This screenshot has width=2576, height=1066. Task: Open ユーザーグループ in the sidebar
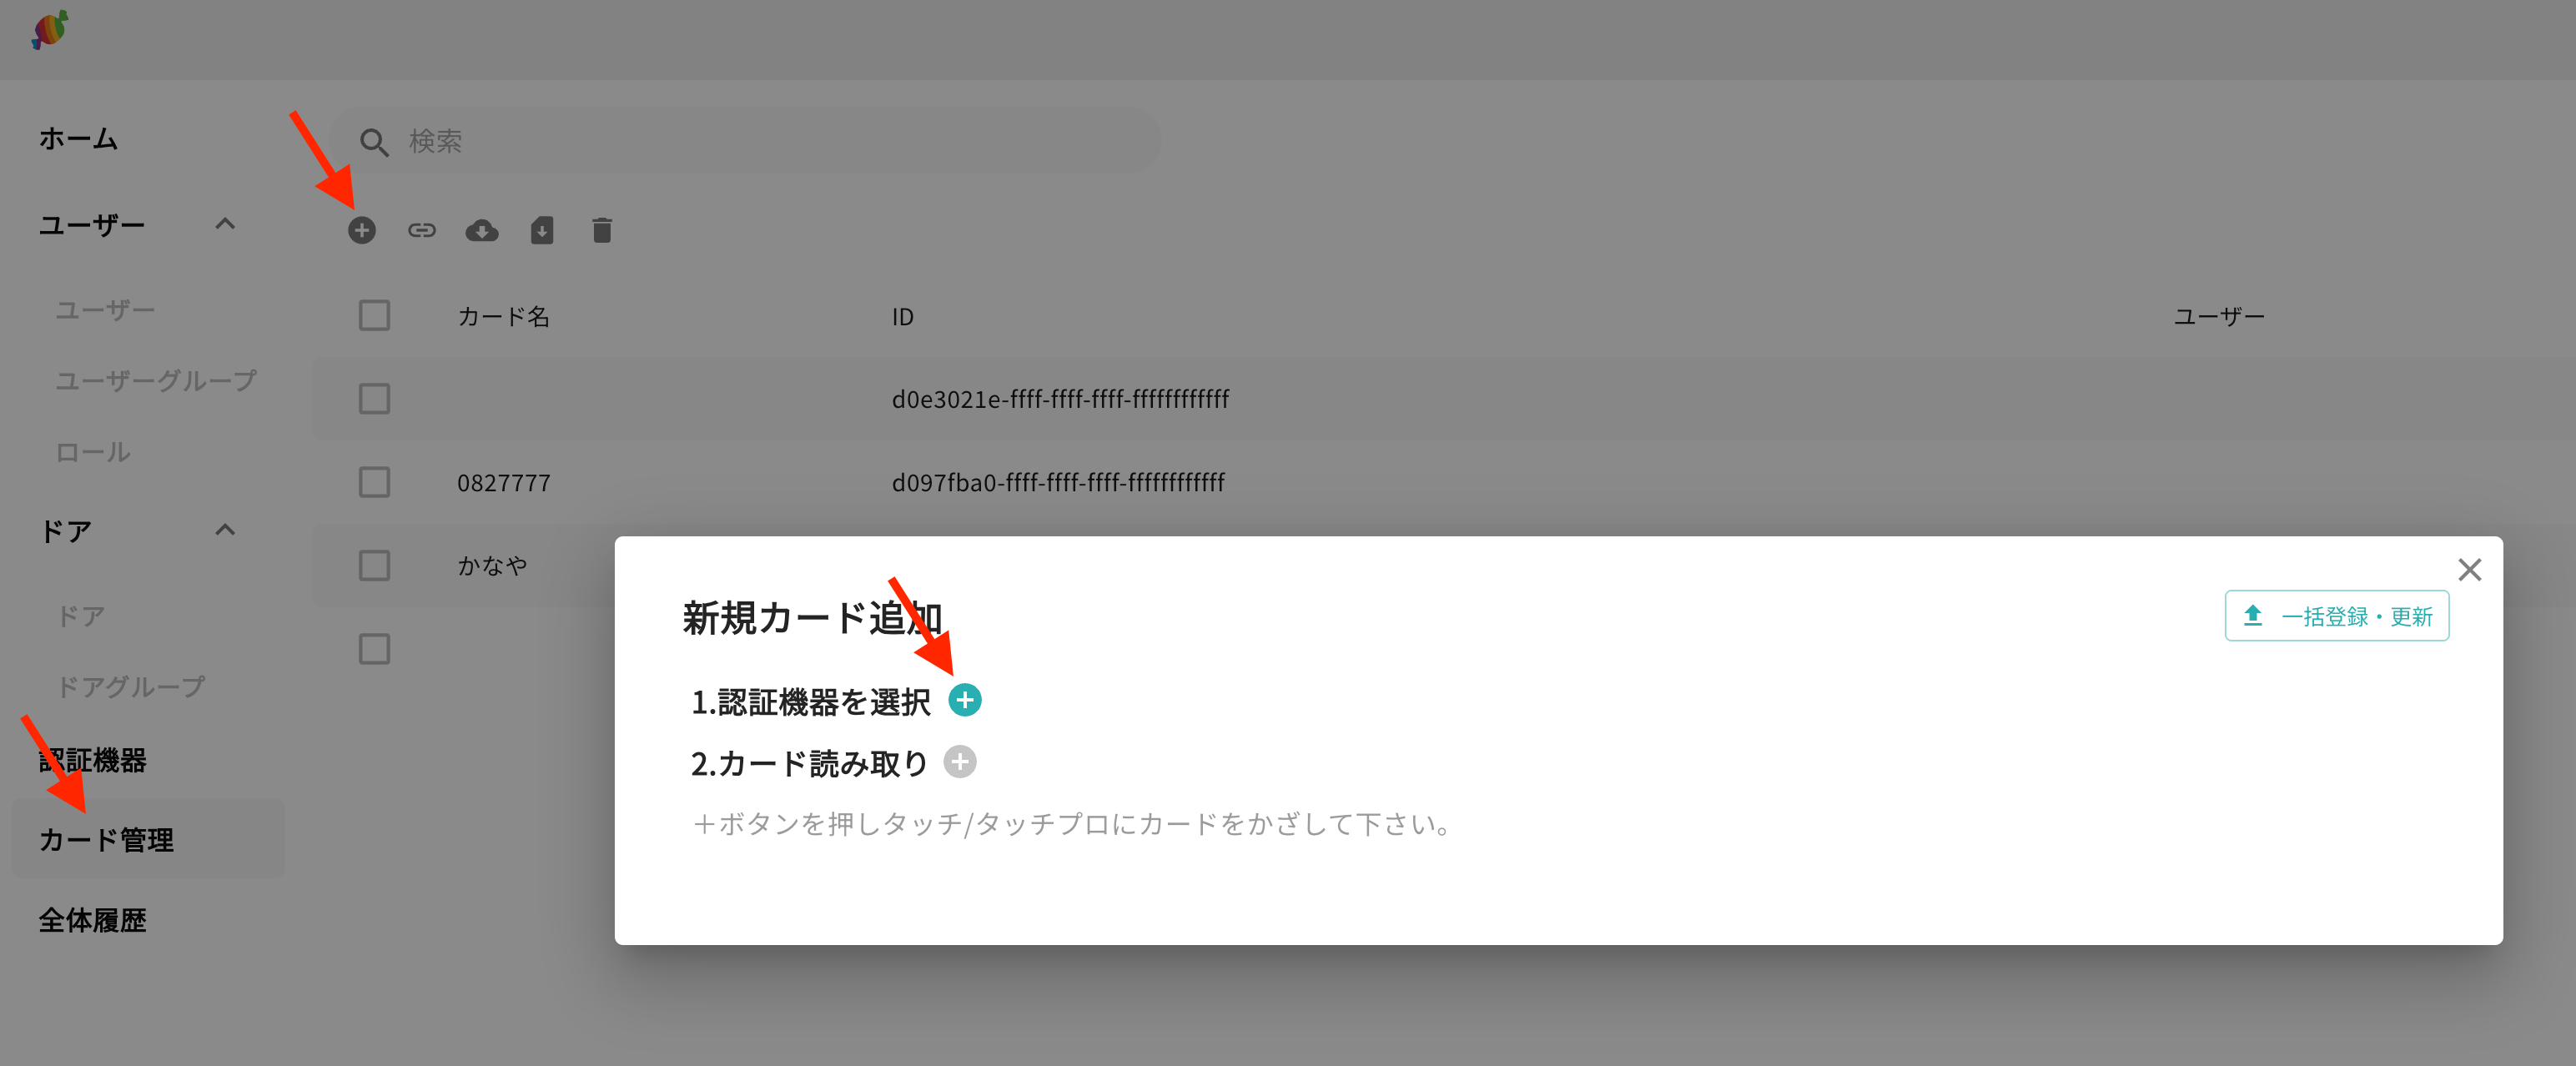click(156, 381)
